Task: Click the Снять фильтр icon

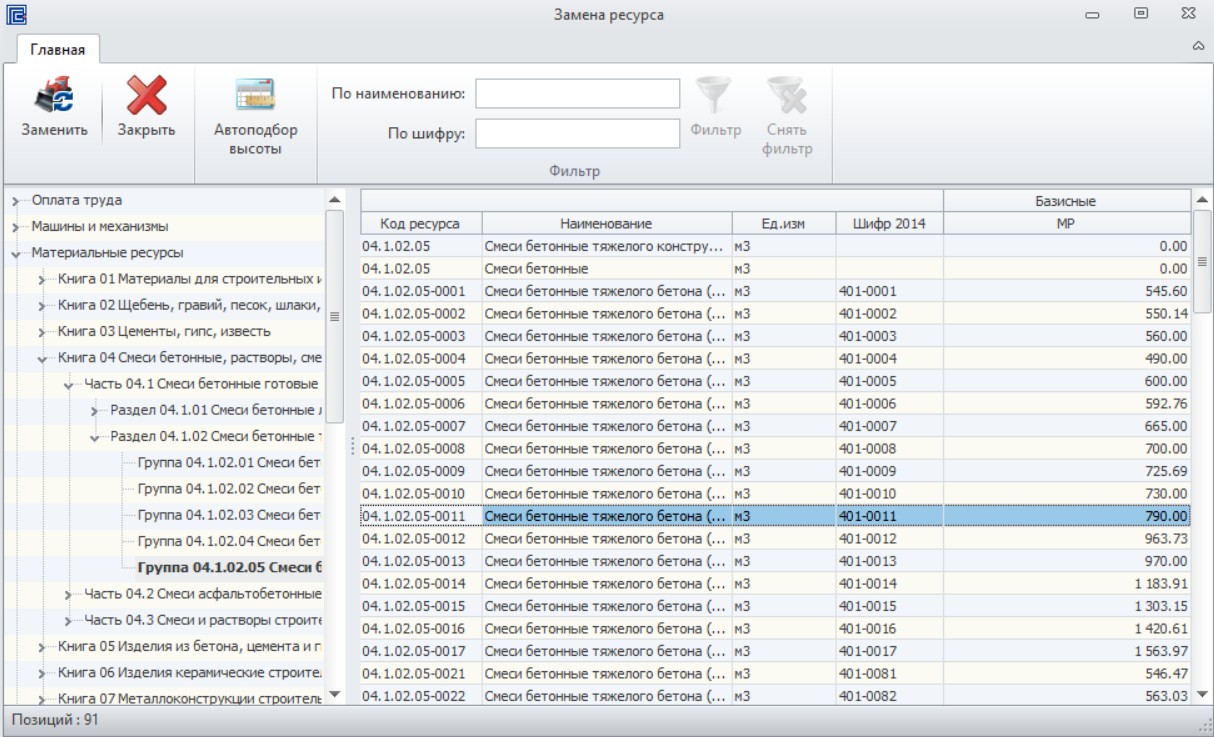Action: pyautogui.click(x=787, y=96)
